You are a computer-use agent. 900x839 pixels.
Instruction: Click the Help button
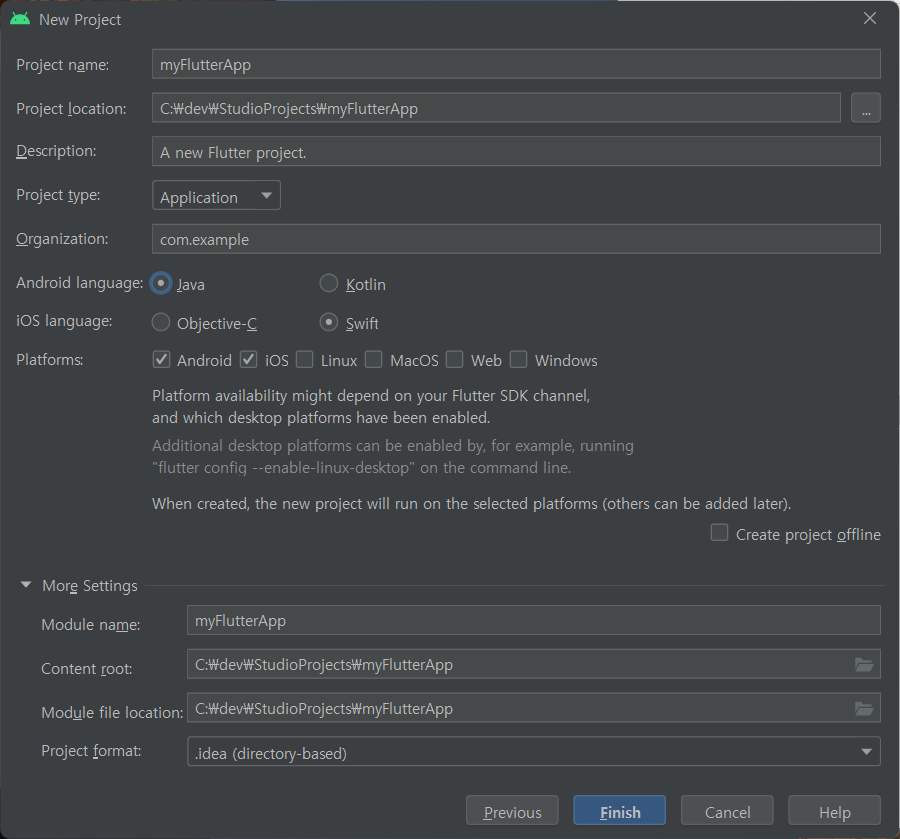835,810
